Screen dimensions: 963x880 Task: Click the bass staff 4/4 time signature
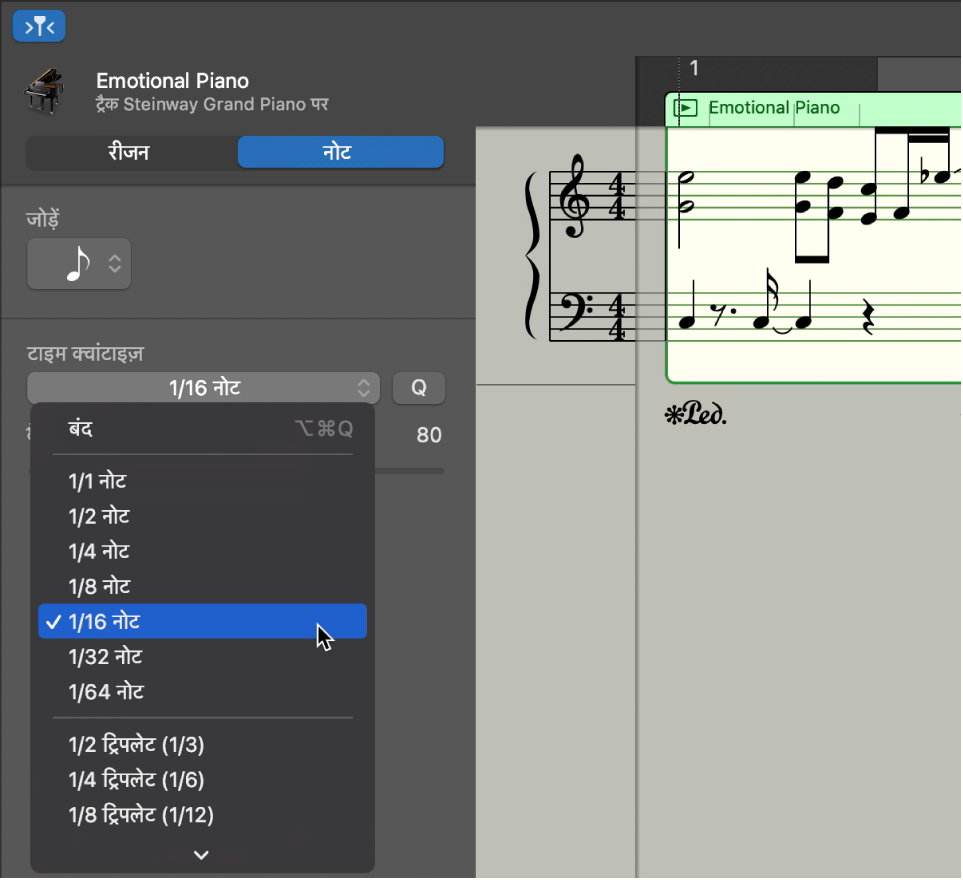pyautogui.click(x=617, y=317)
